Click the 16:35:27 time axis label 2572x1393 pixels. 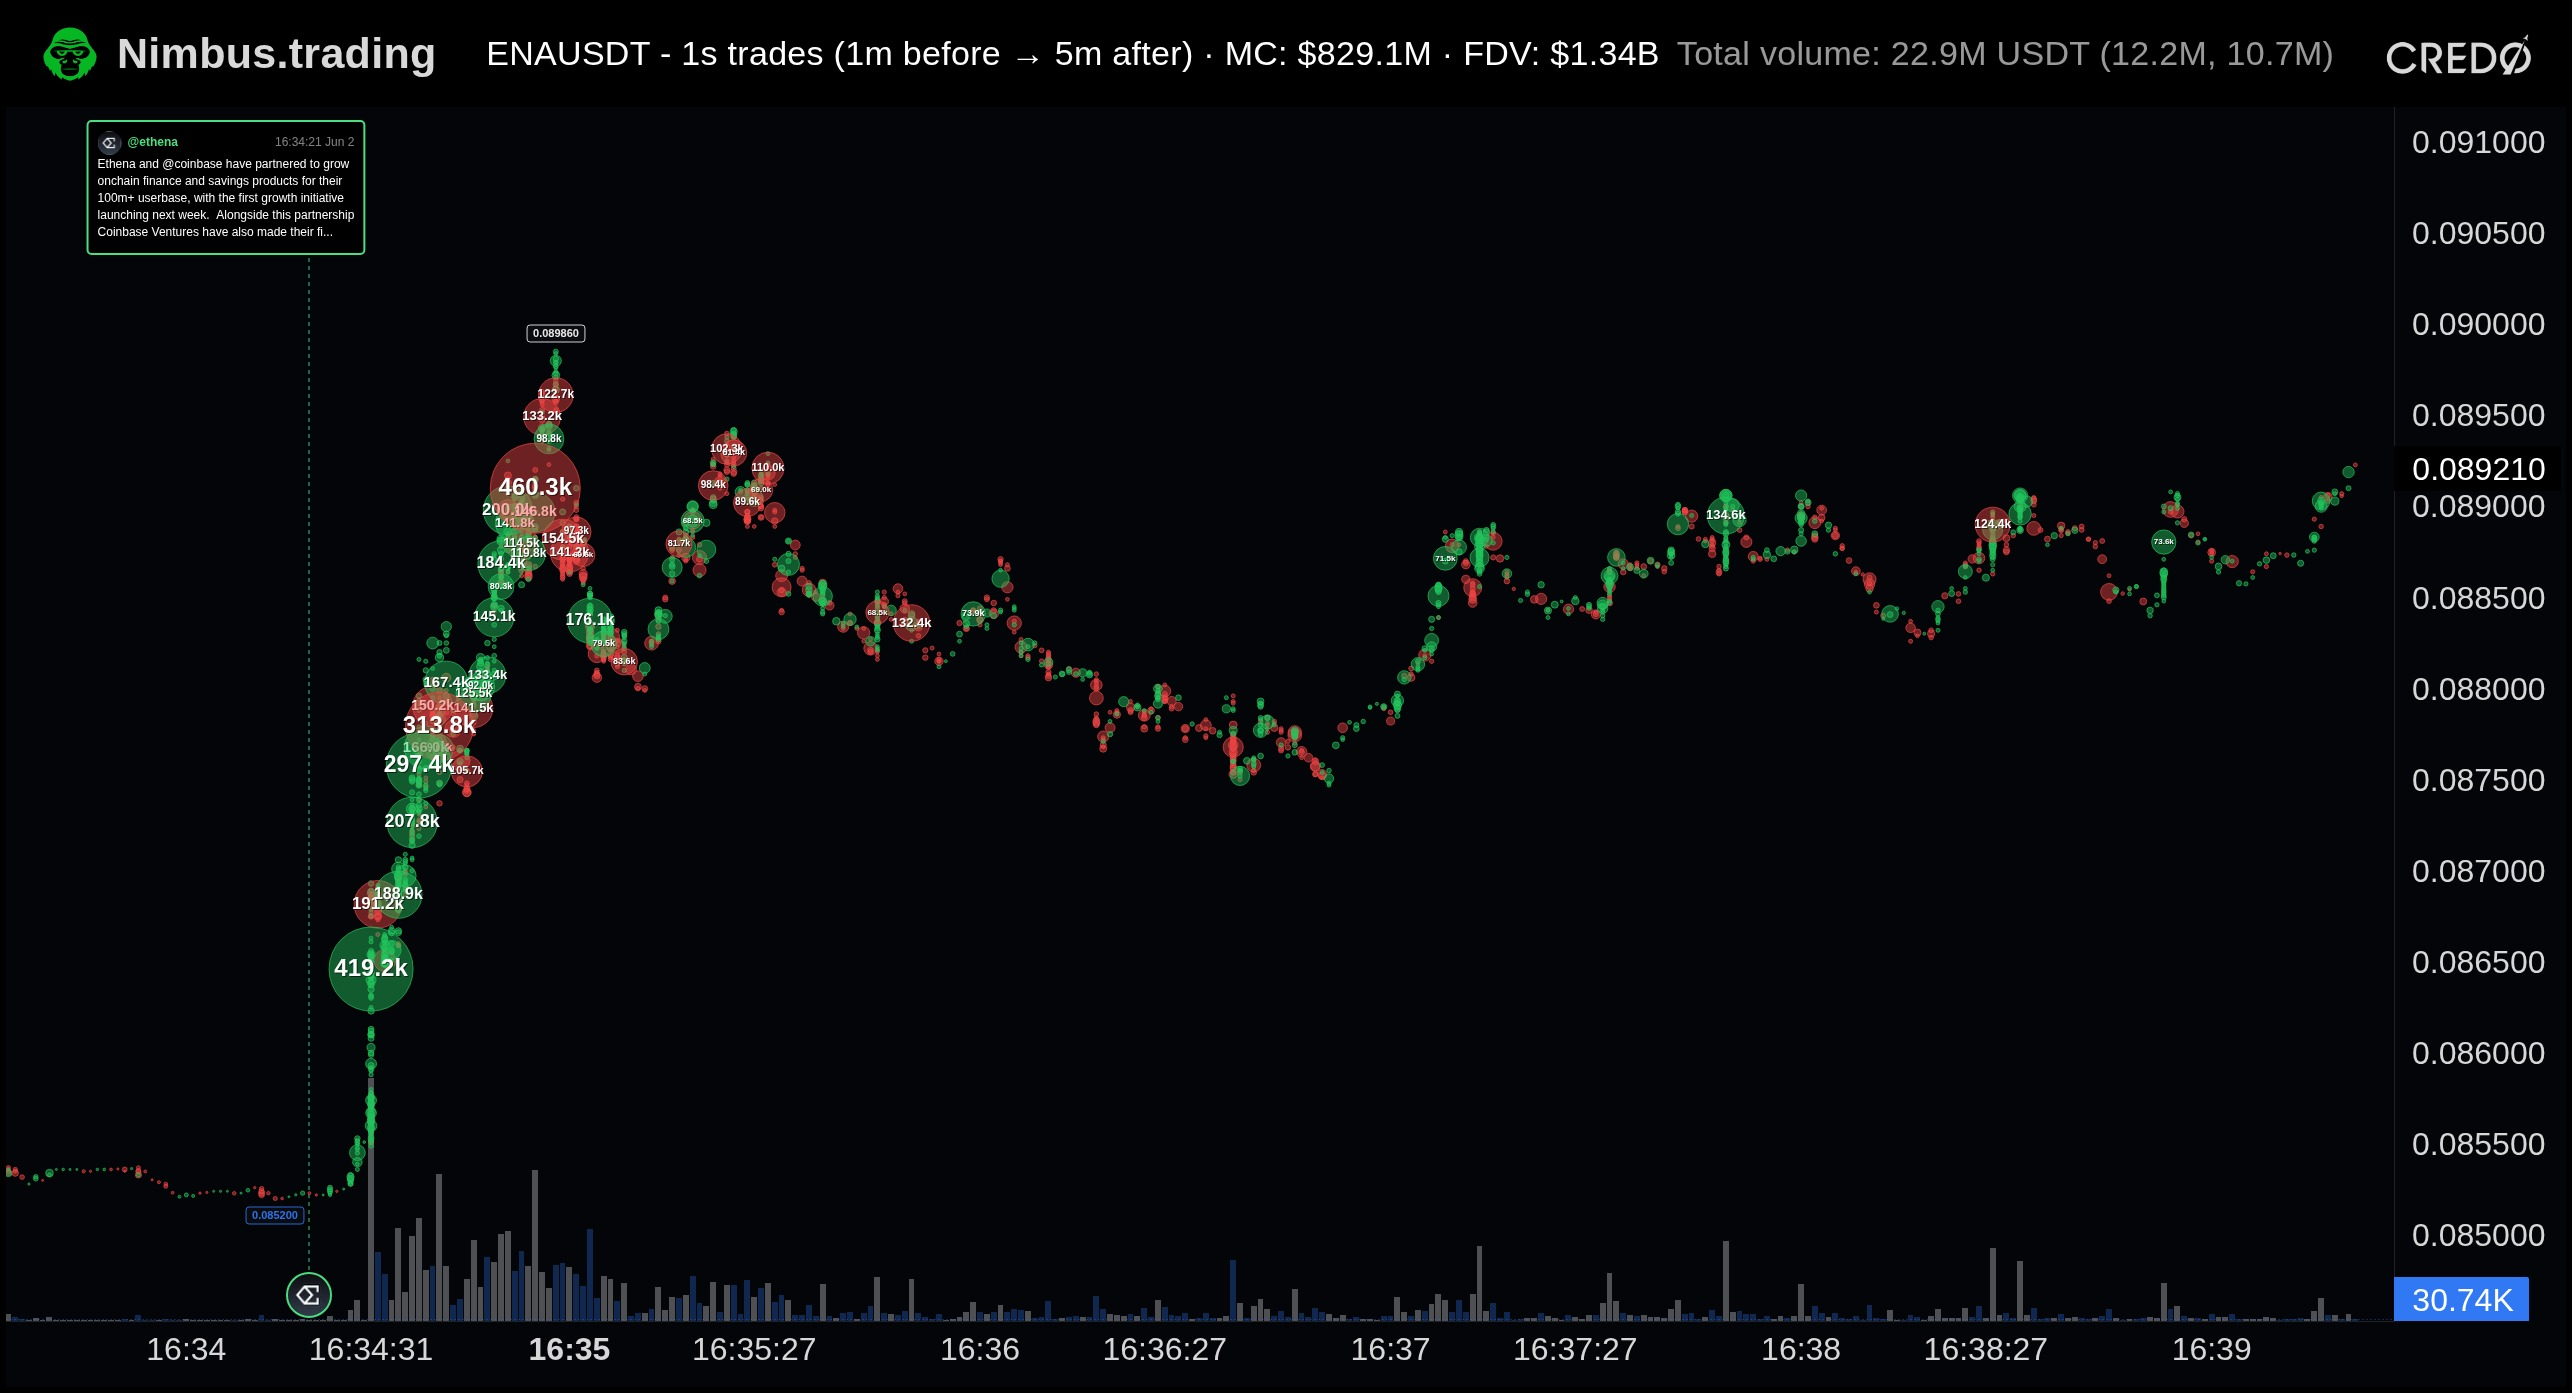(754, 1349)
